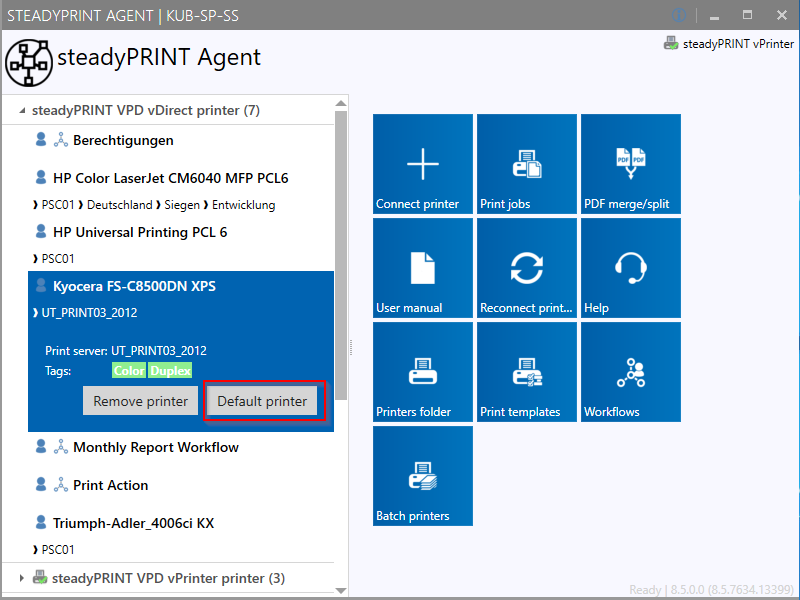Viewport: 800px width, 600px height.
Task: Open the Batch printers tile
Action: pos(423,476)
